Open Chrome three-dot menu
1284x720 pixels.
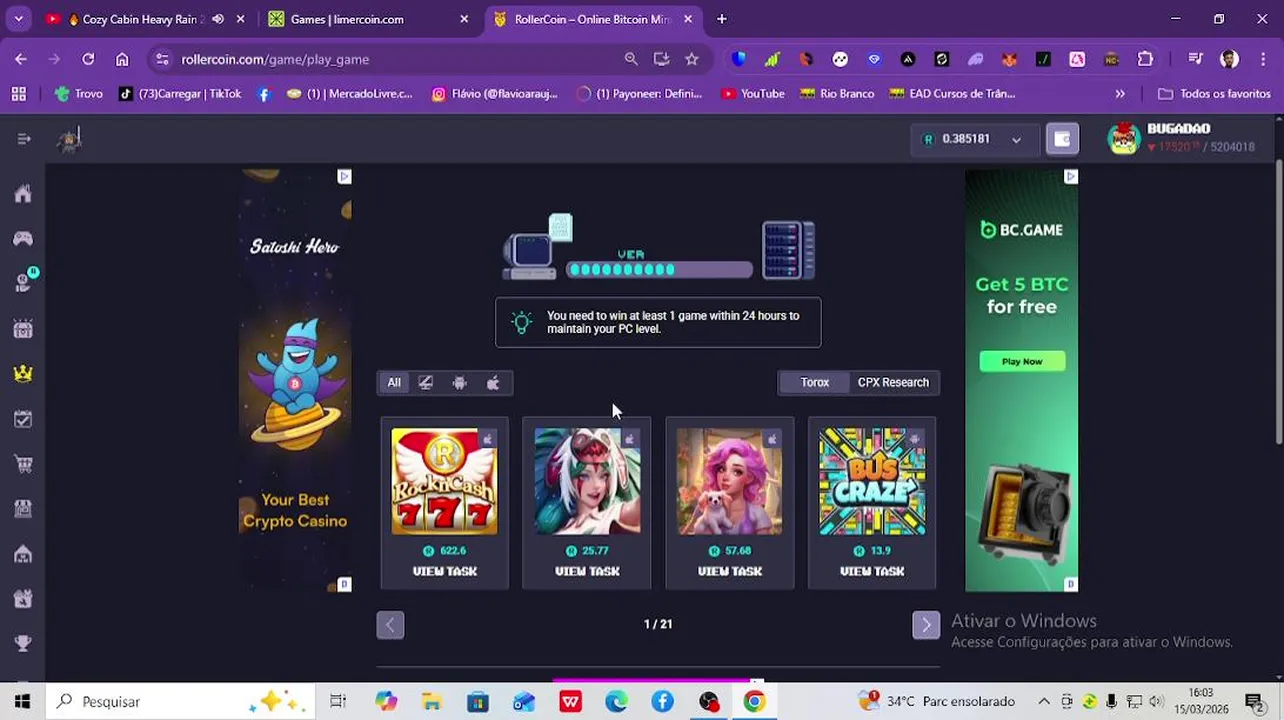coord(1263,59)
